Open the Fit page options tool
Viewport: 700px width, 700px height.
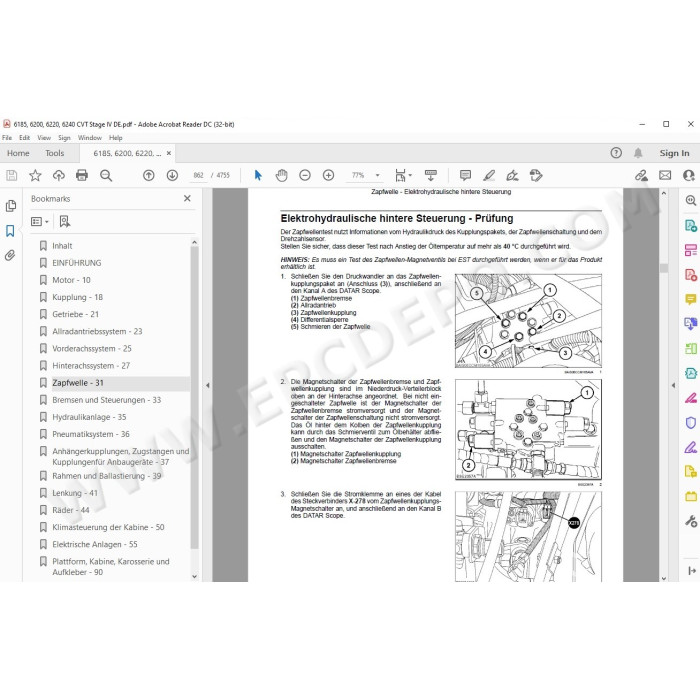403,175
